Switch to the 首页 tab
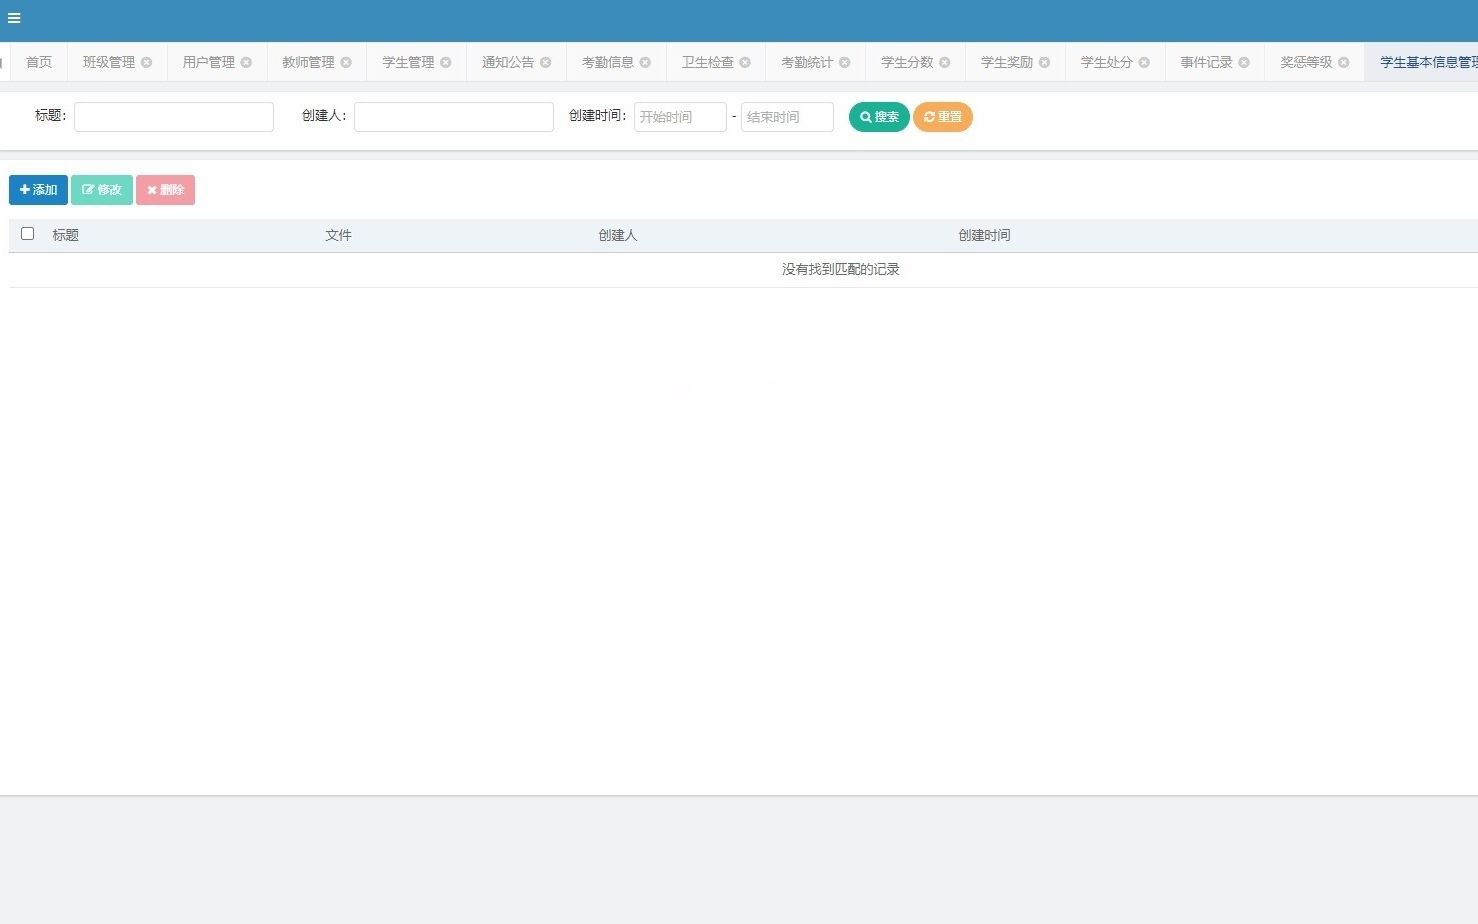 tap(39, 62)
